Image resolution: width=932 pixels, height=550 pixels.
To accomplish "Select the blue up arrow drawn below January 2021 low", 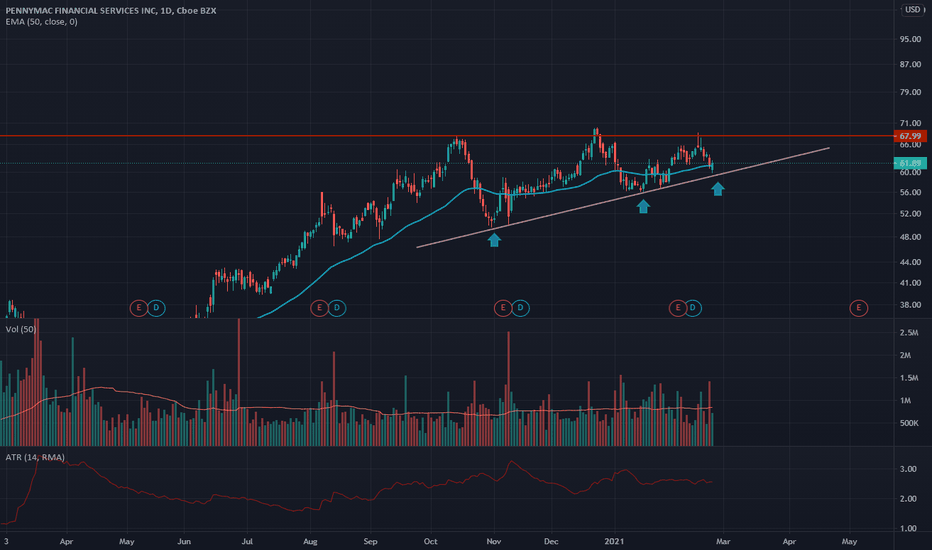I will coord(643,206).
